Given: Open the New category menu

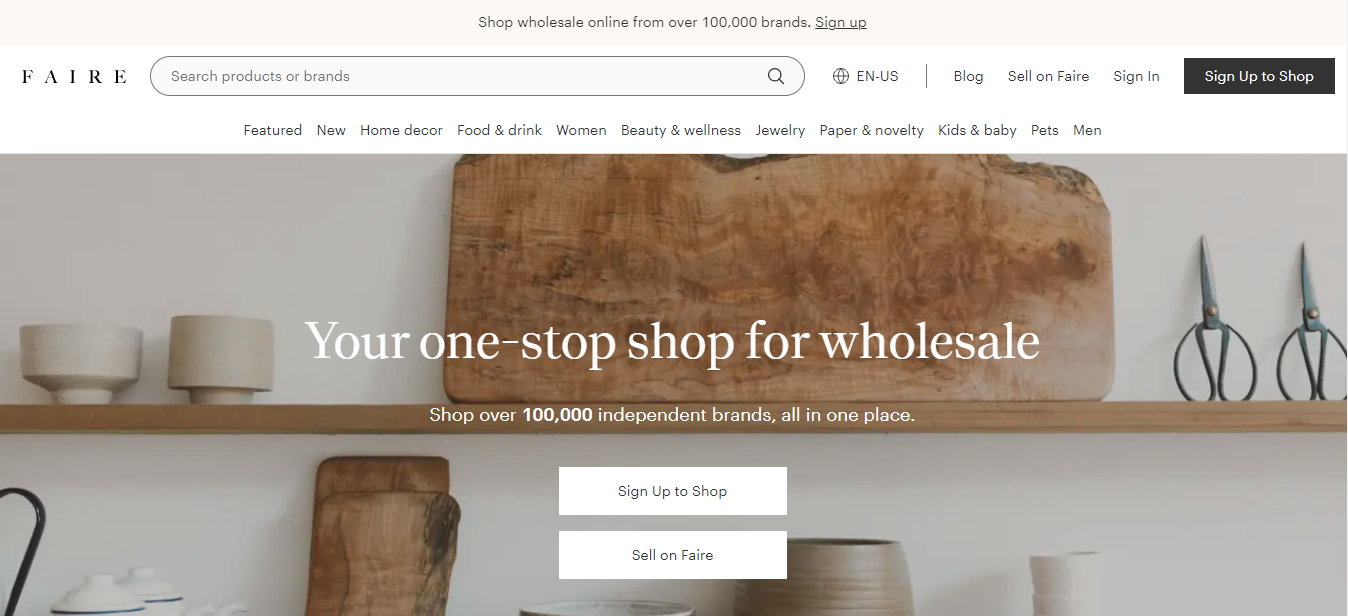Looking at the screenshot, I should [331, 130].
